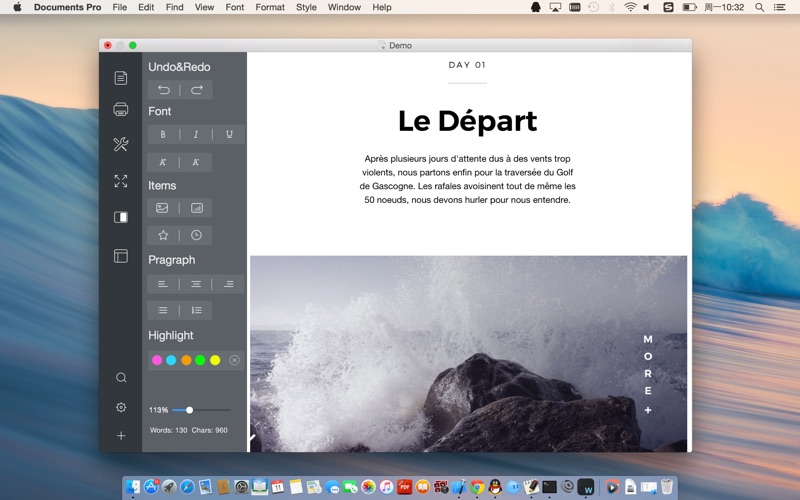Open the settings gear icon in the sidebar
Image resolution: width=800 pixels, height=500 pixels.
pyautogui.click(x=121, y=407)
